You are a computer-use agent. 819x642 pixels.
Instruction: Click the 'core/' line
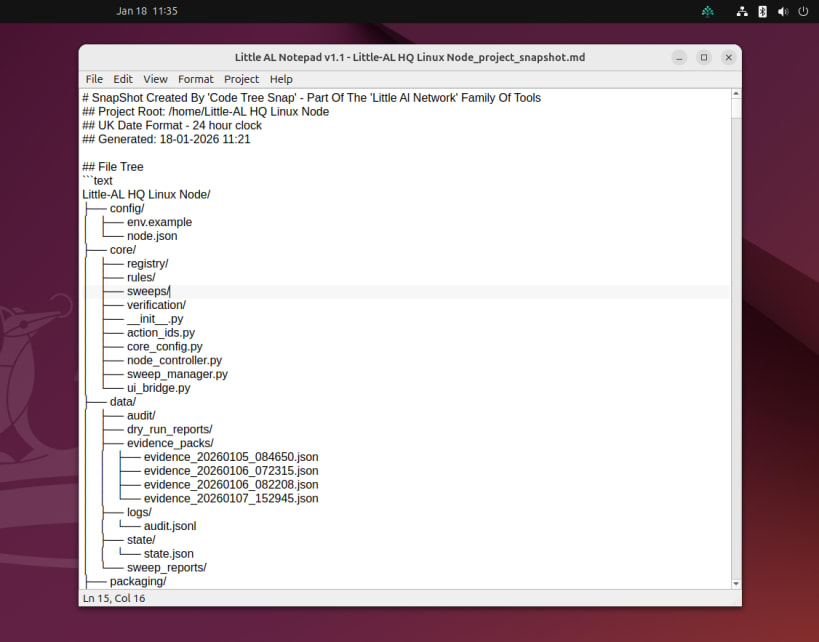coord(123,250)
